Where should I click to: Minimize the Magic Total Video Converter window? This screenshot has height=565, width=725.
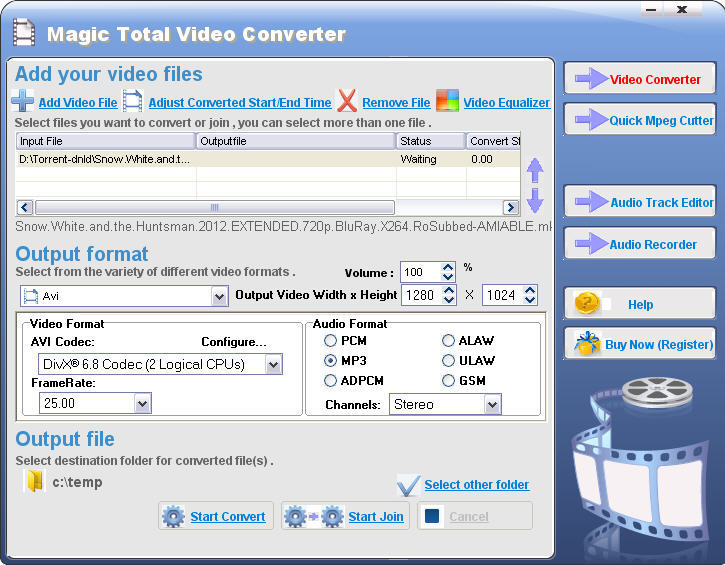click(651, 9)
